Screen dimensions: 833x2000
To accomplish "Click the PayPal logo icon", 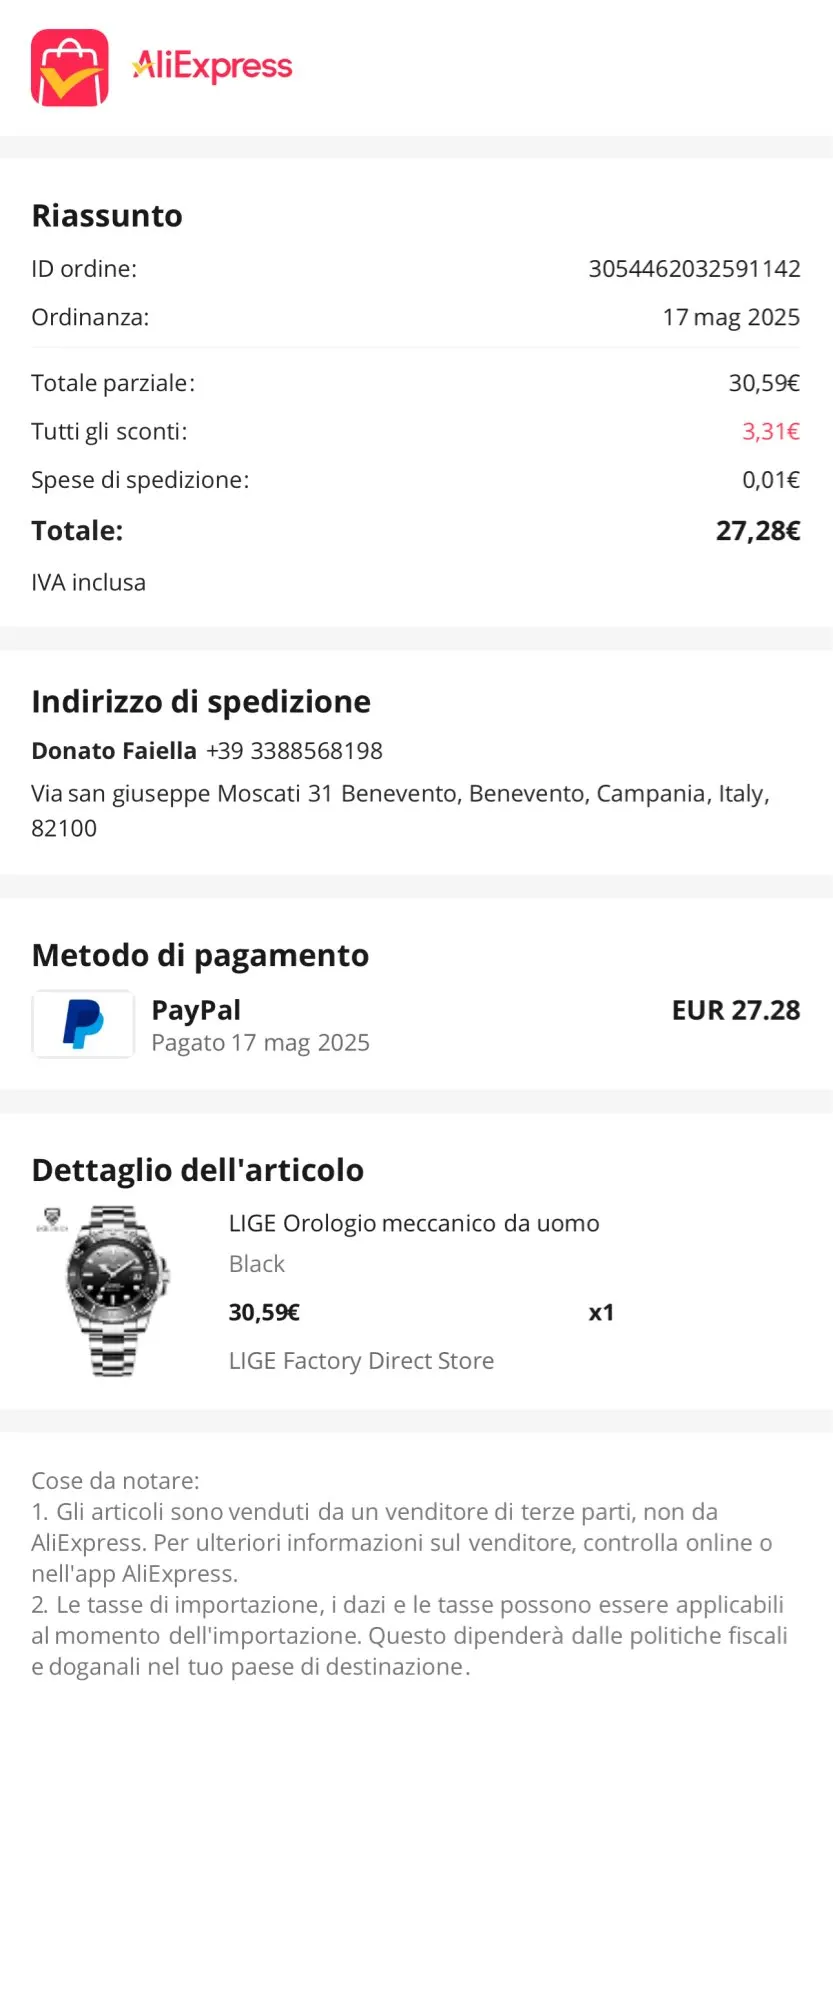I will tap(83, 1024).
